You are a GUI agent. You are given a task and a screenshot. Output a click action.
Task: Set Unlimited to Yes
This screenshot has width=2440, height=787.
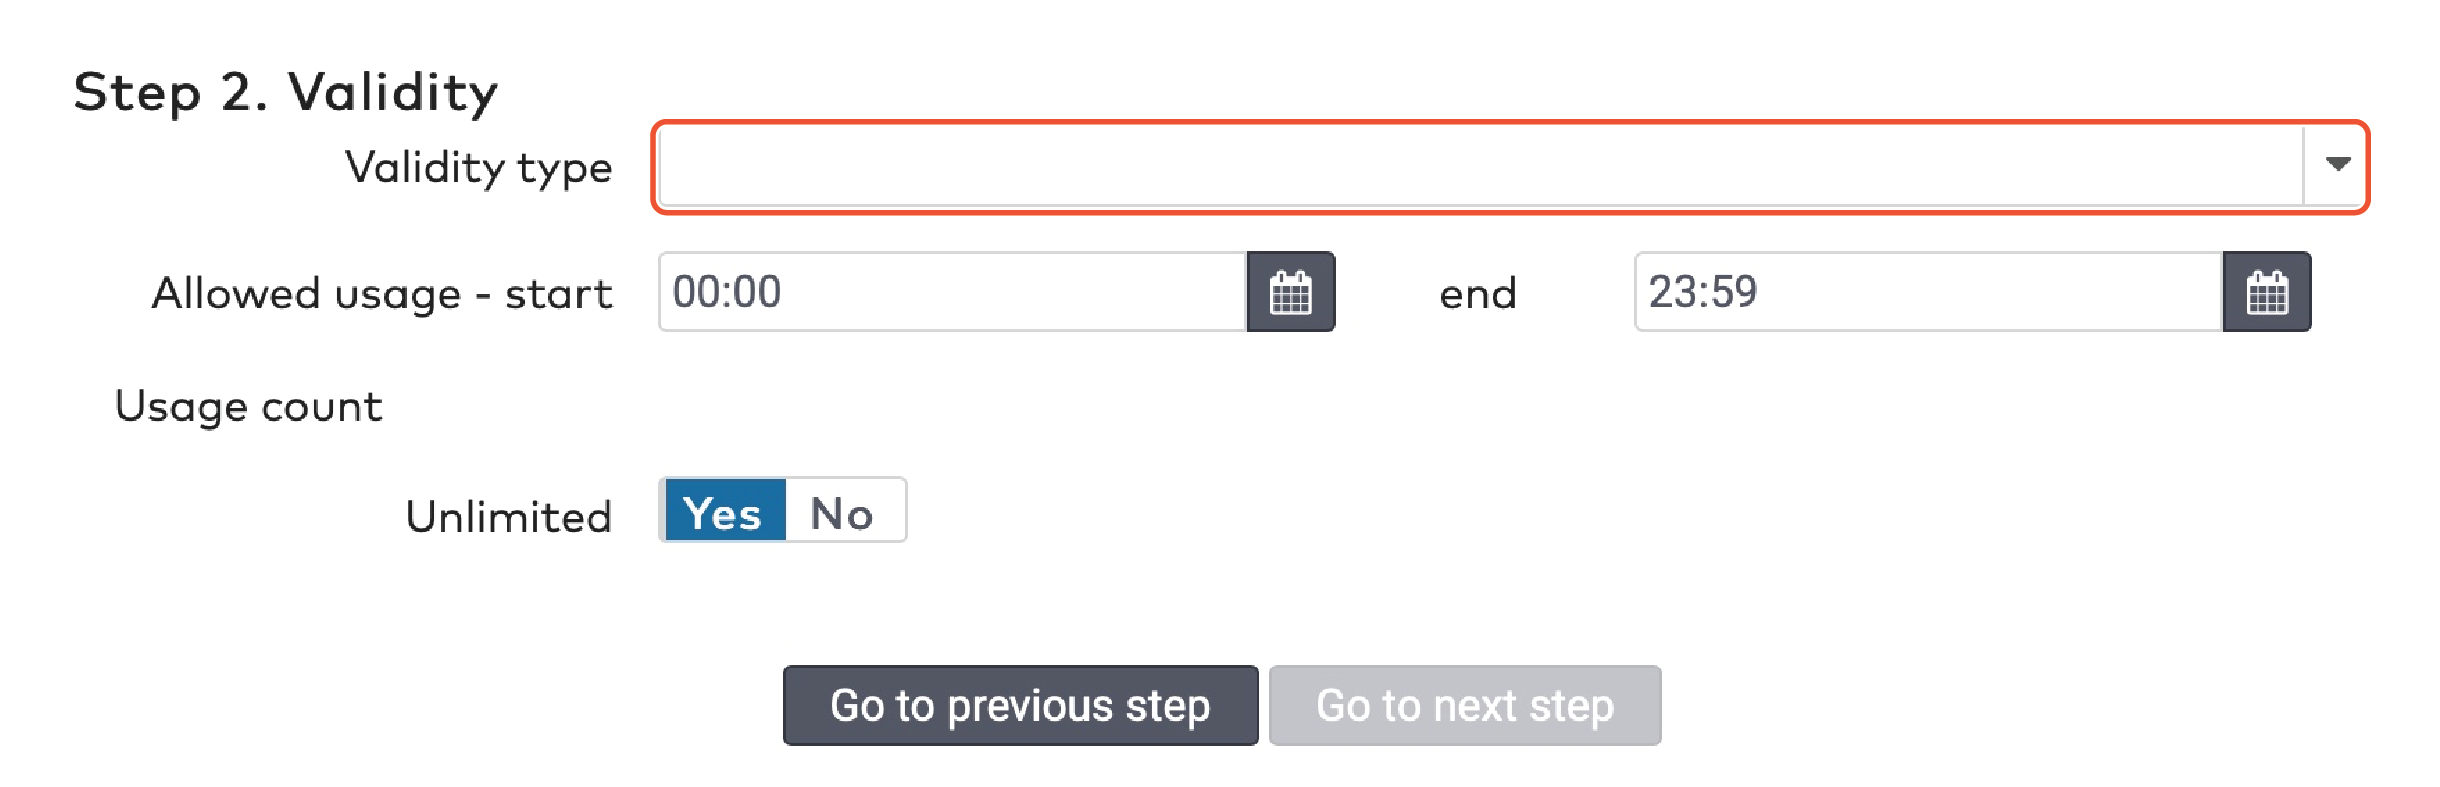click(x=723, y=512)
